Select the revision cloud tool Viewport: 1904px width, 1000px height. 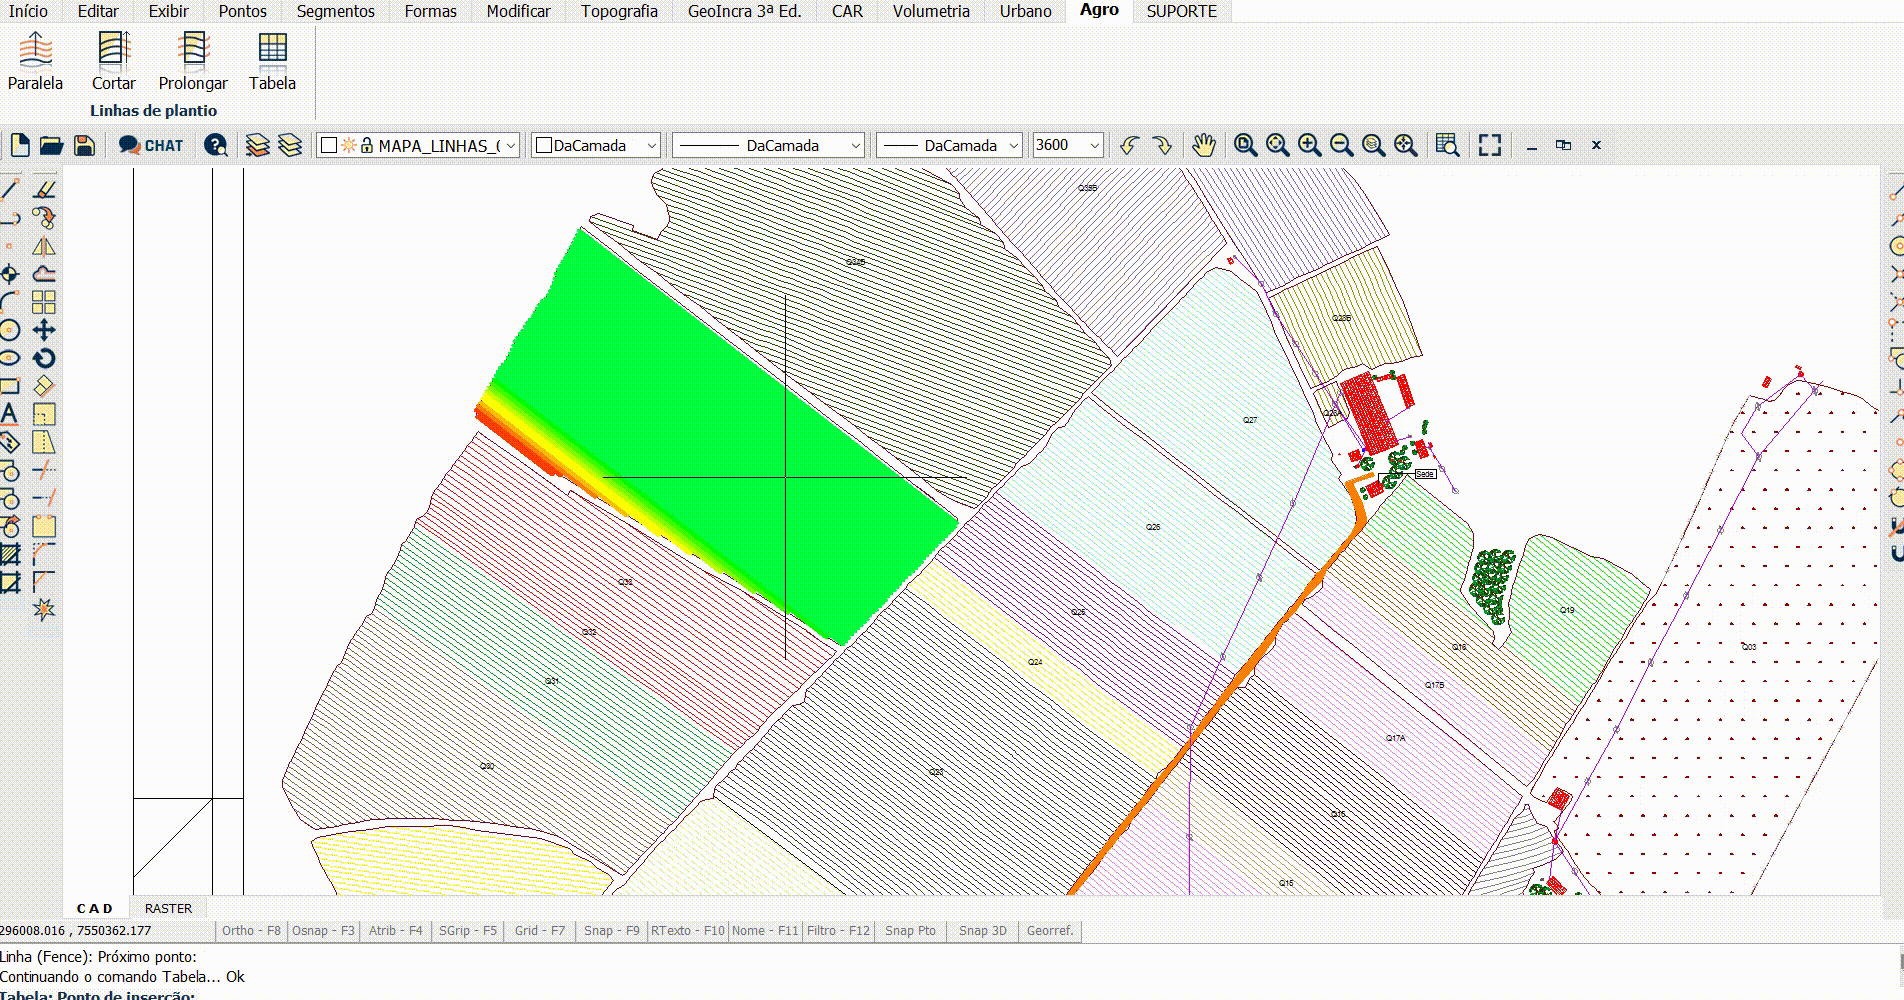(x=44, y=274)
